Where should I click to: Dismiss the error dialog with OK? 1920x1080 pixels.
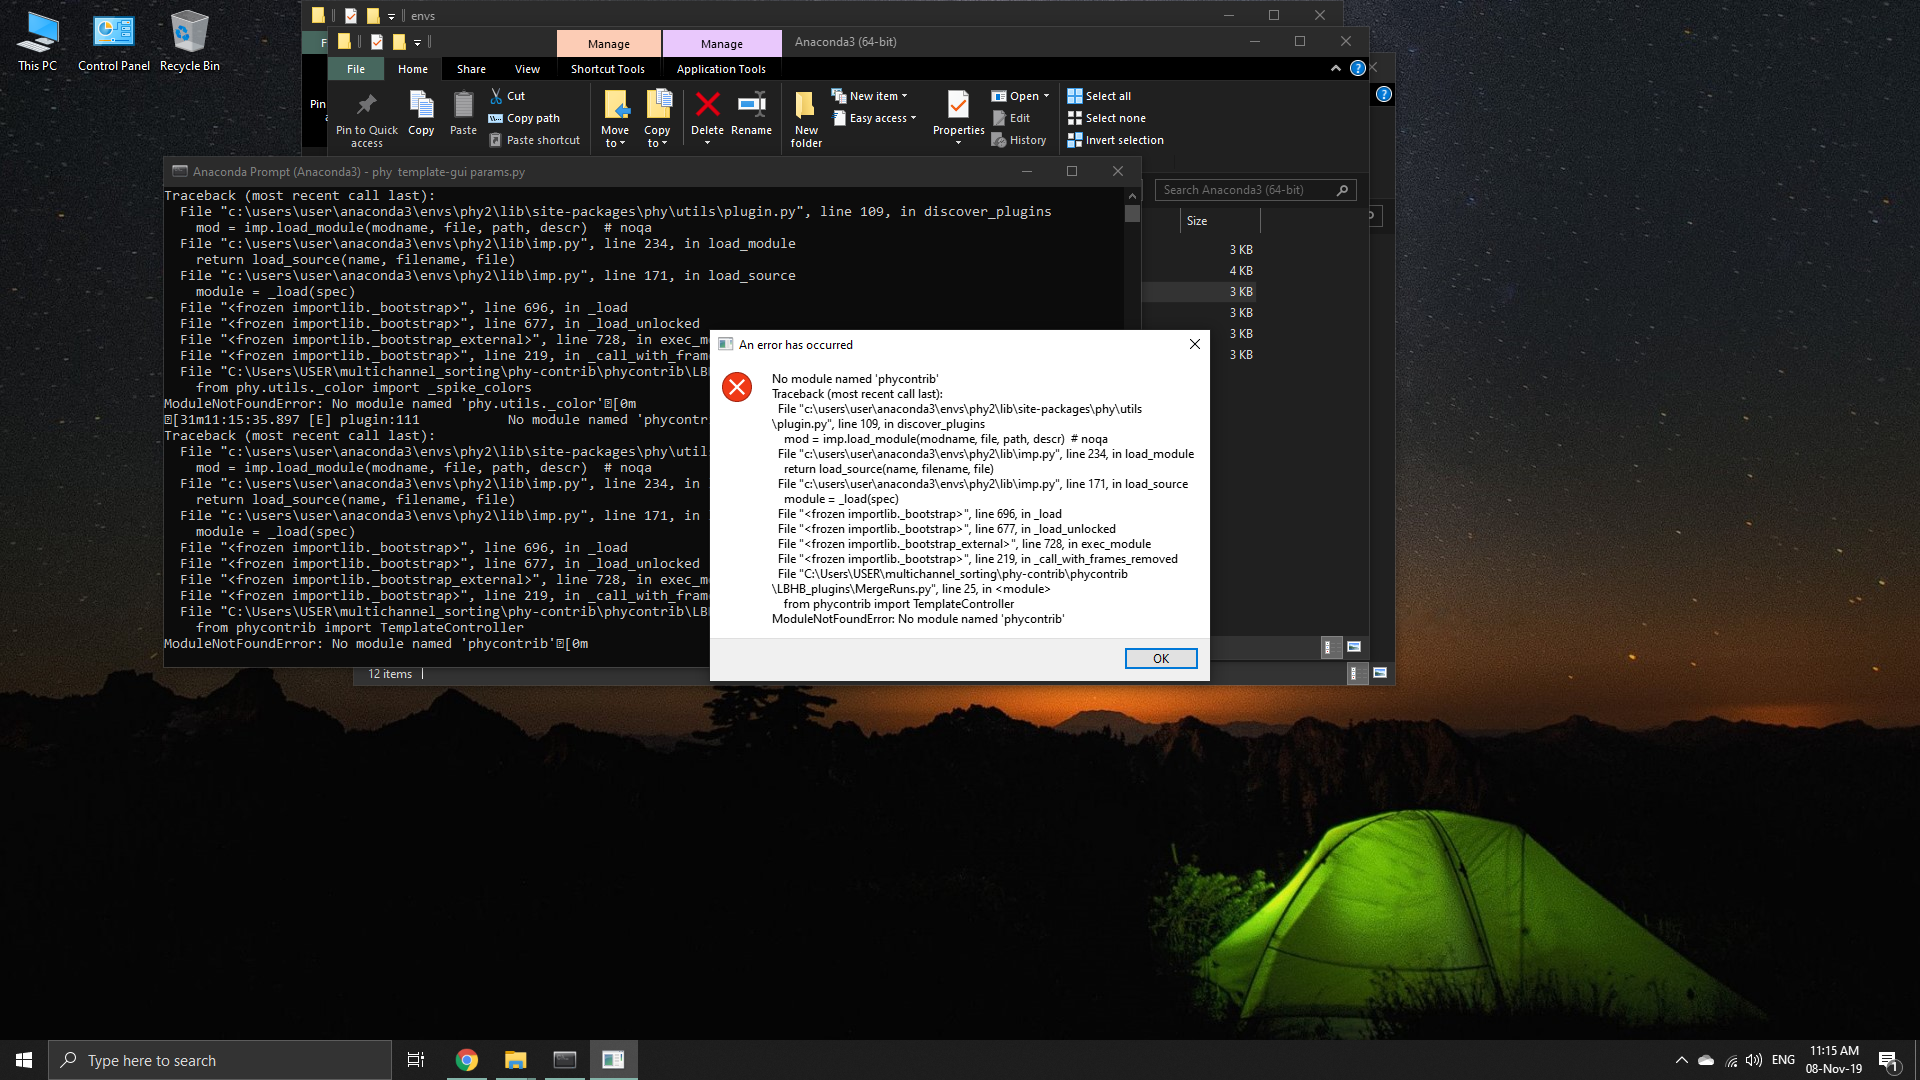click(1160, 658)
